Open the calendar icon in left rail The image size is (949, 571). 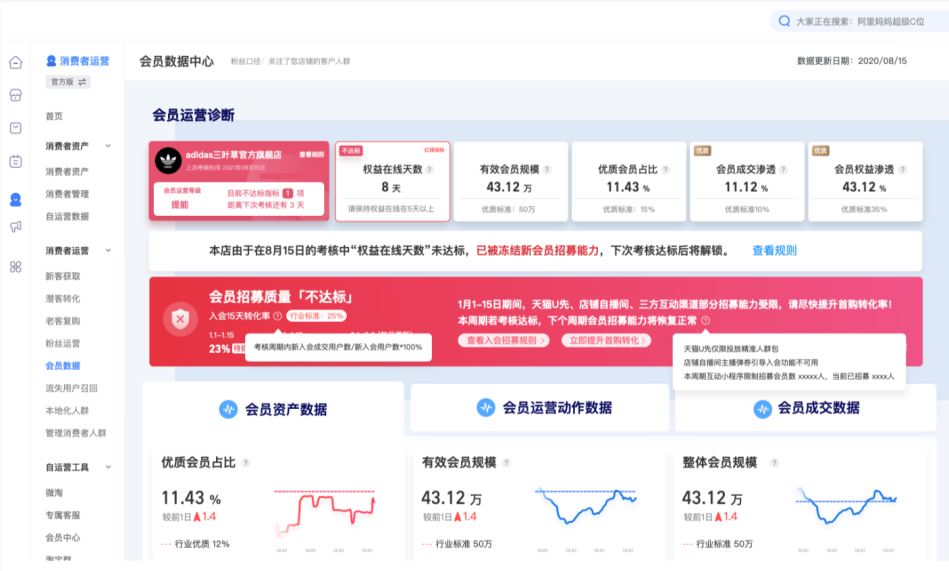tap(16, 161)
